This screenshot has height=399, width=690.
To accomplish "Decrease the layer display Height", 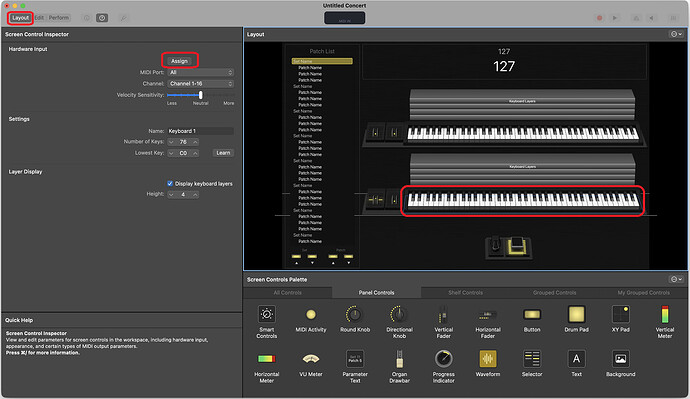I will point(171,194).
